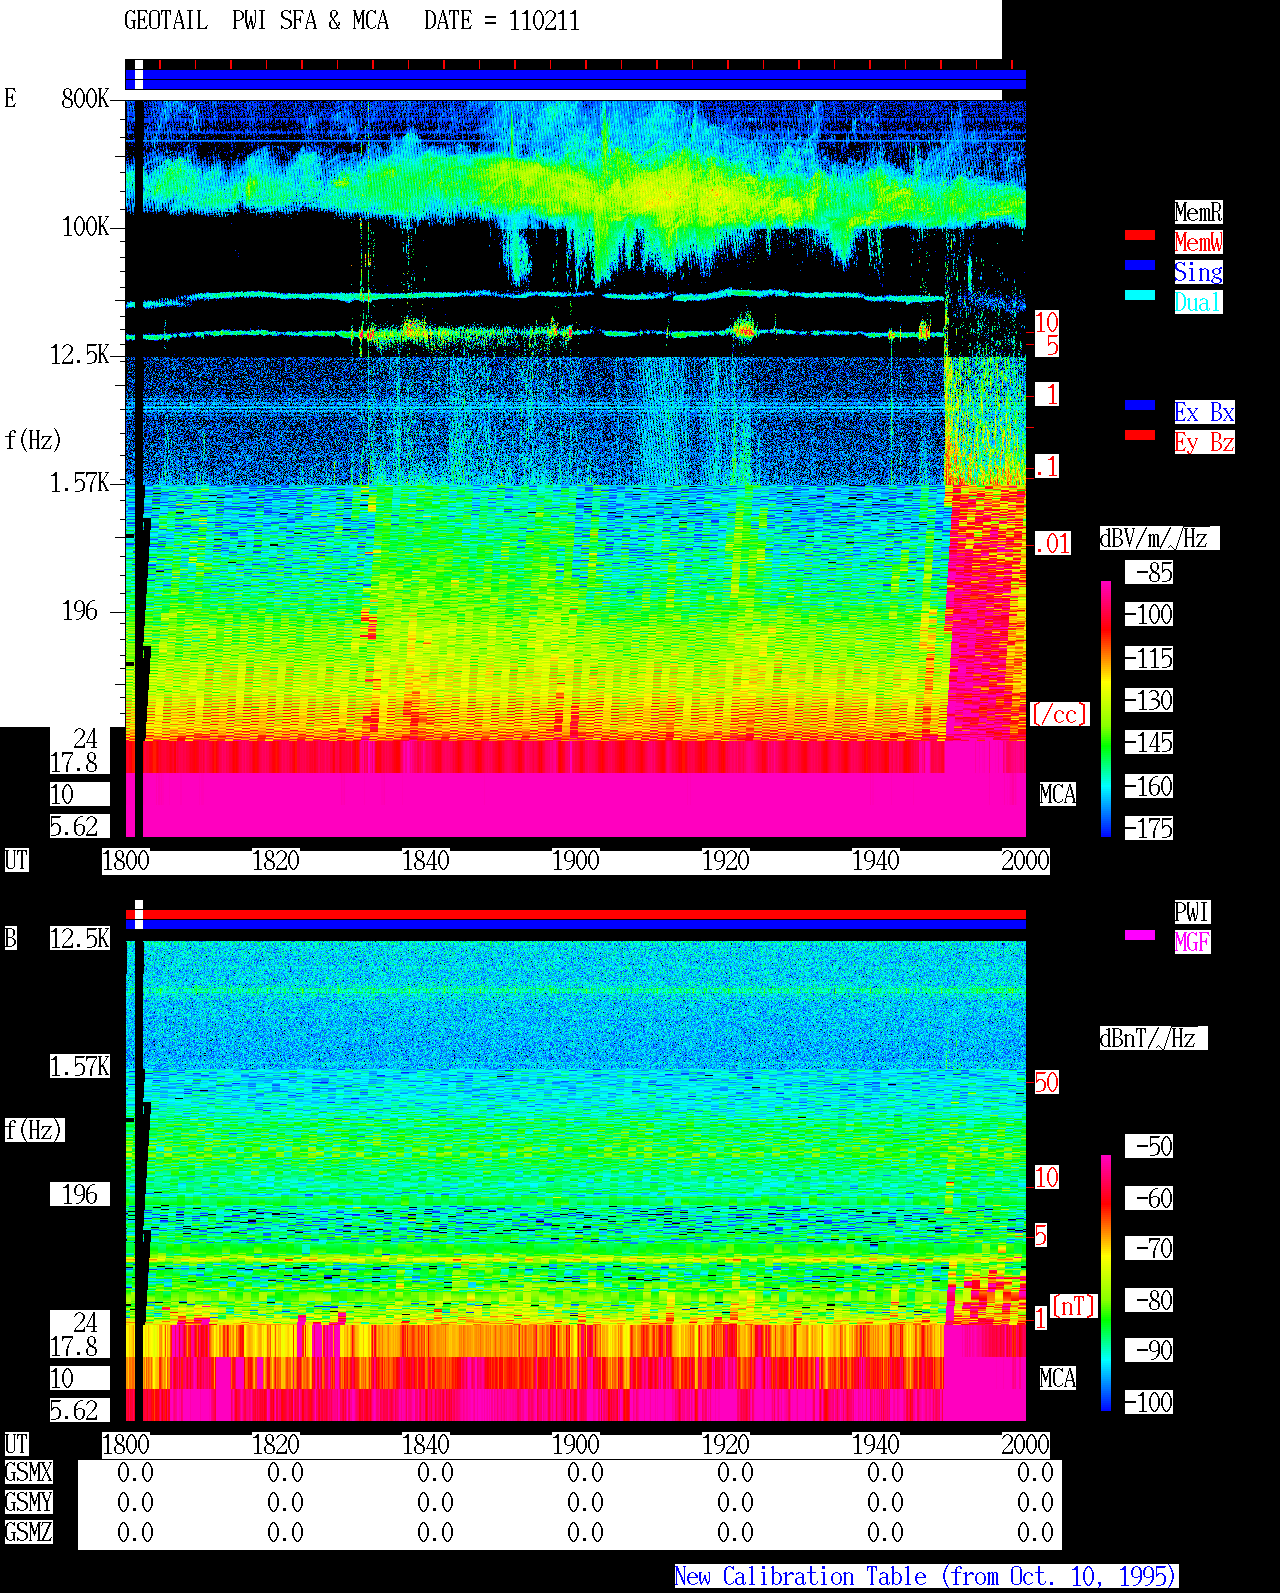Viewport: 1280px width, 1593px height.
Task: Click the upper MCA label
Action: (x=1058, y=795)
